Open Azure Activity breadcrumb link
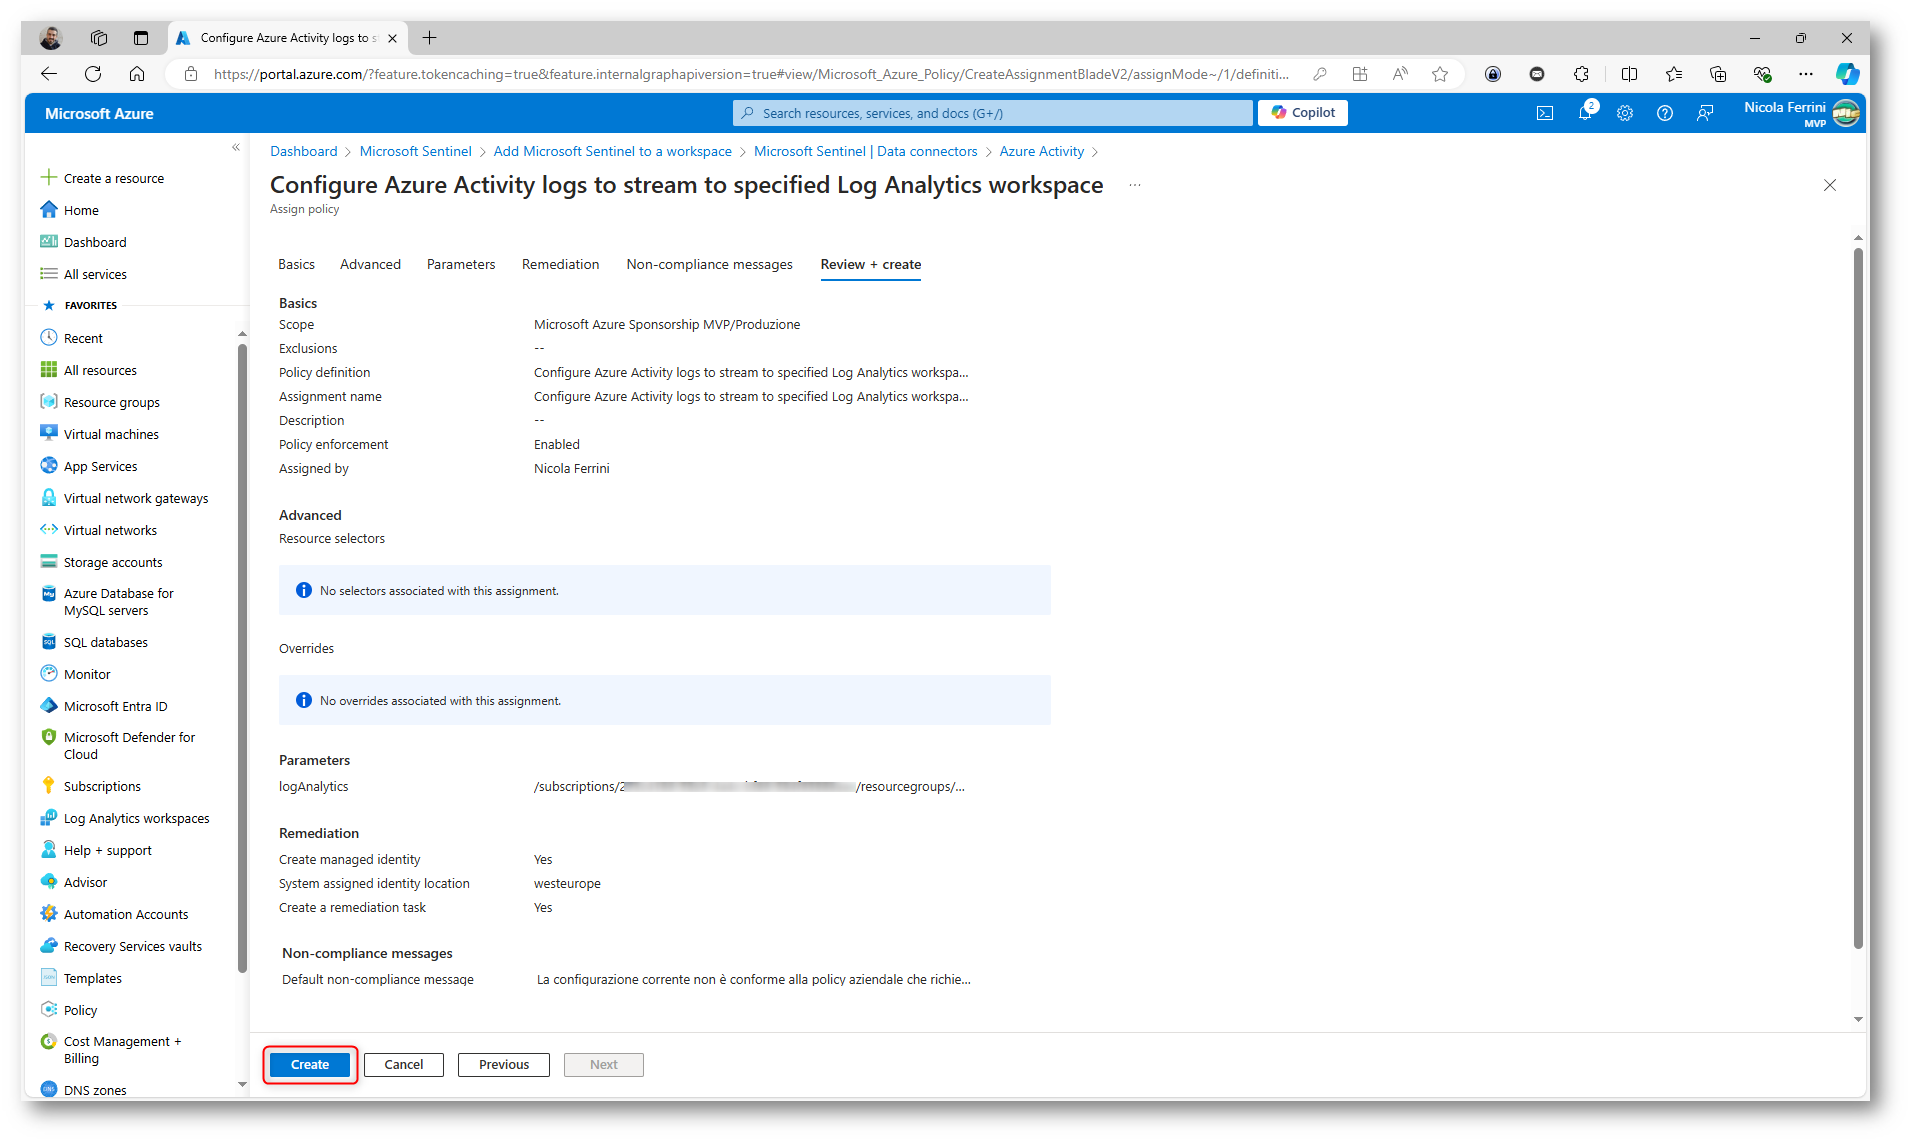 click(1041, 151)
